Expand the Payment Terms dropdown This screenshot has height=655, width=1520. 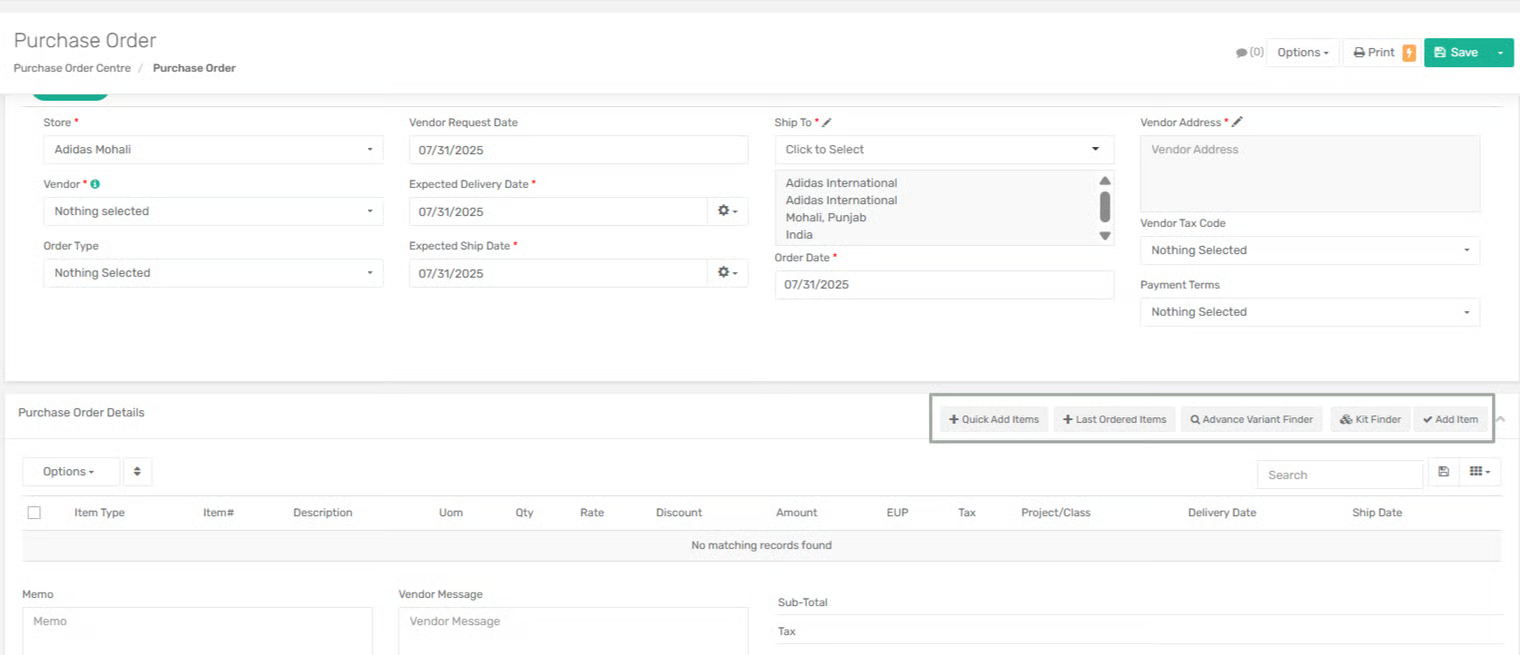pos(1309,312)
